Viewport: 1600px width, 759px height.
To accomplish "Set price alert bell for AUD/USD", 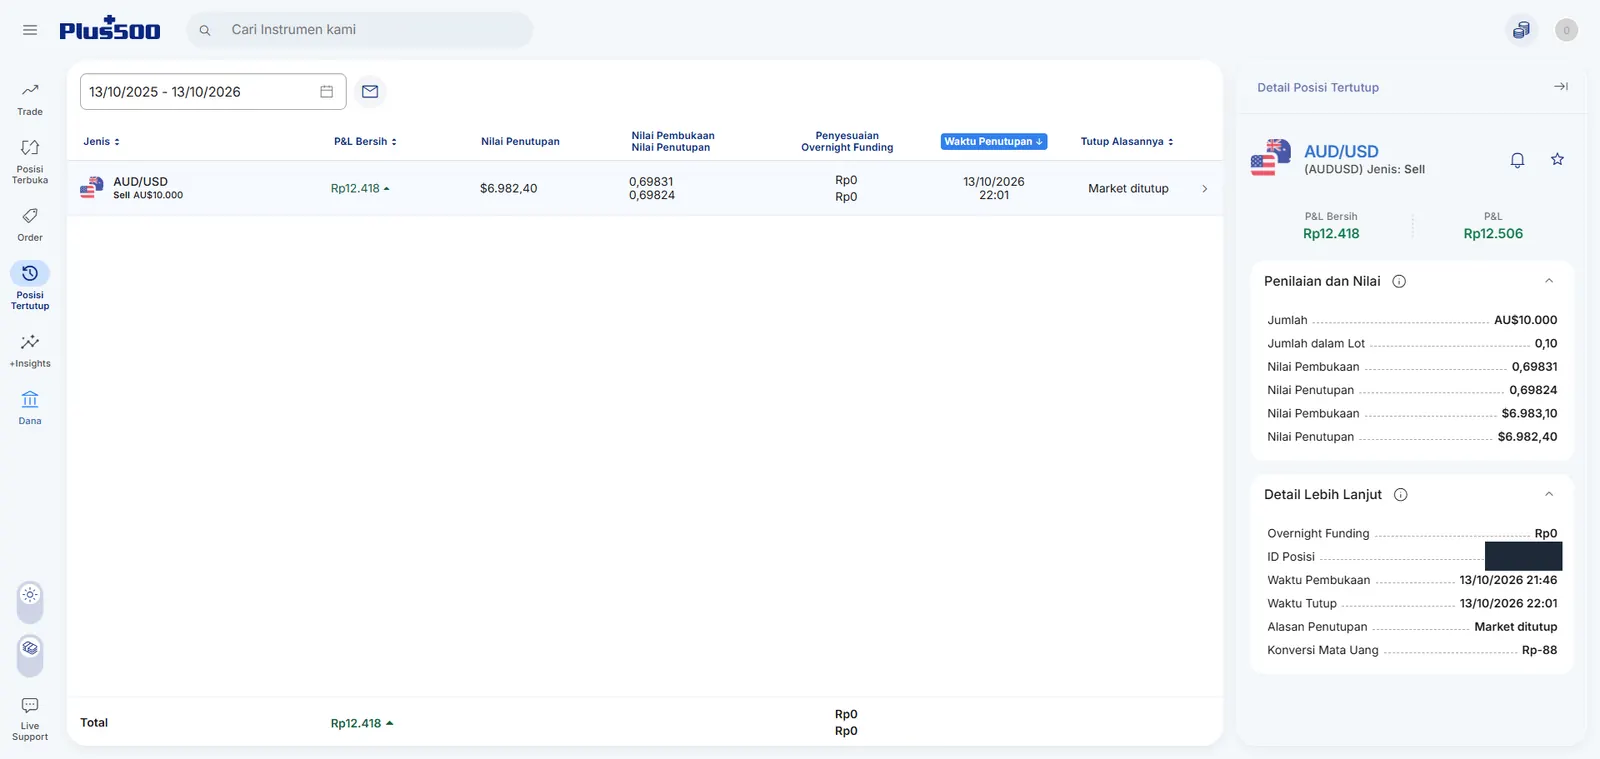I will (x=1517, y=160).
